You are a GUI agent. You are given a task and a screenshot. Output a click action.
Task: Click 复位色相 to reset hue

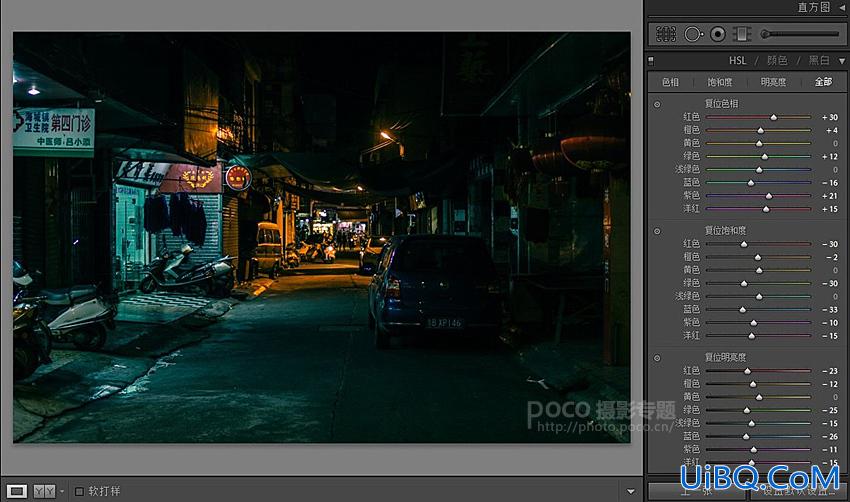721,104
